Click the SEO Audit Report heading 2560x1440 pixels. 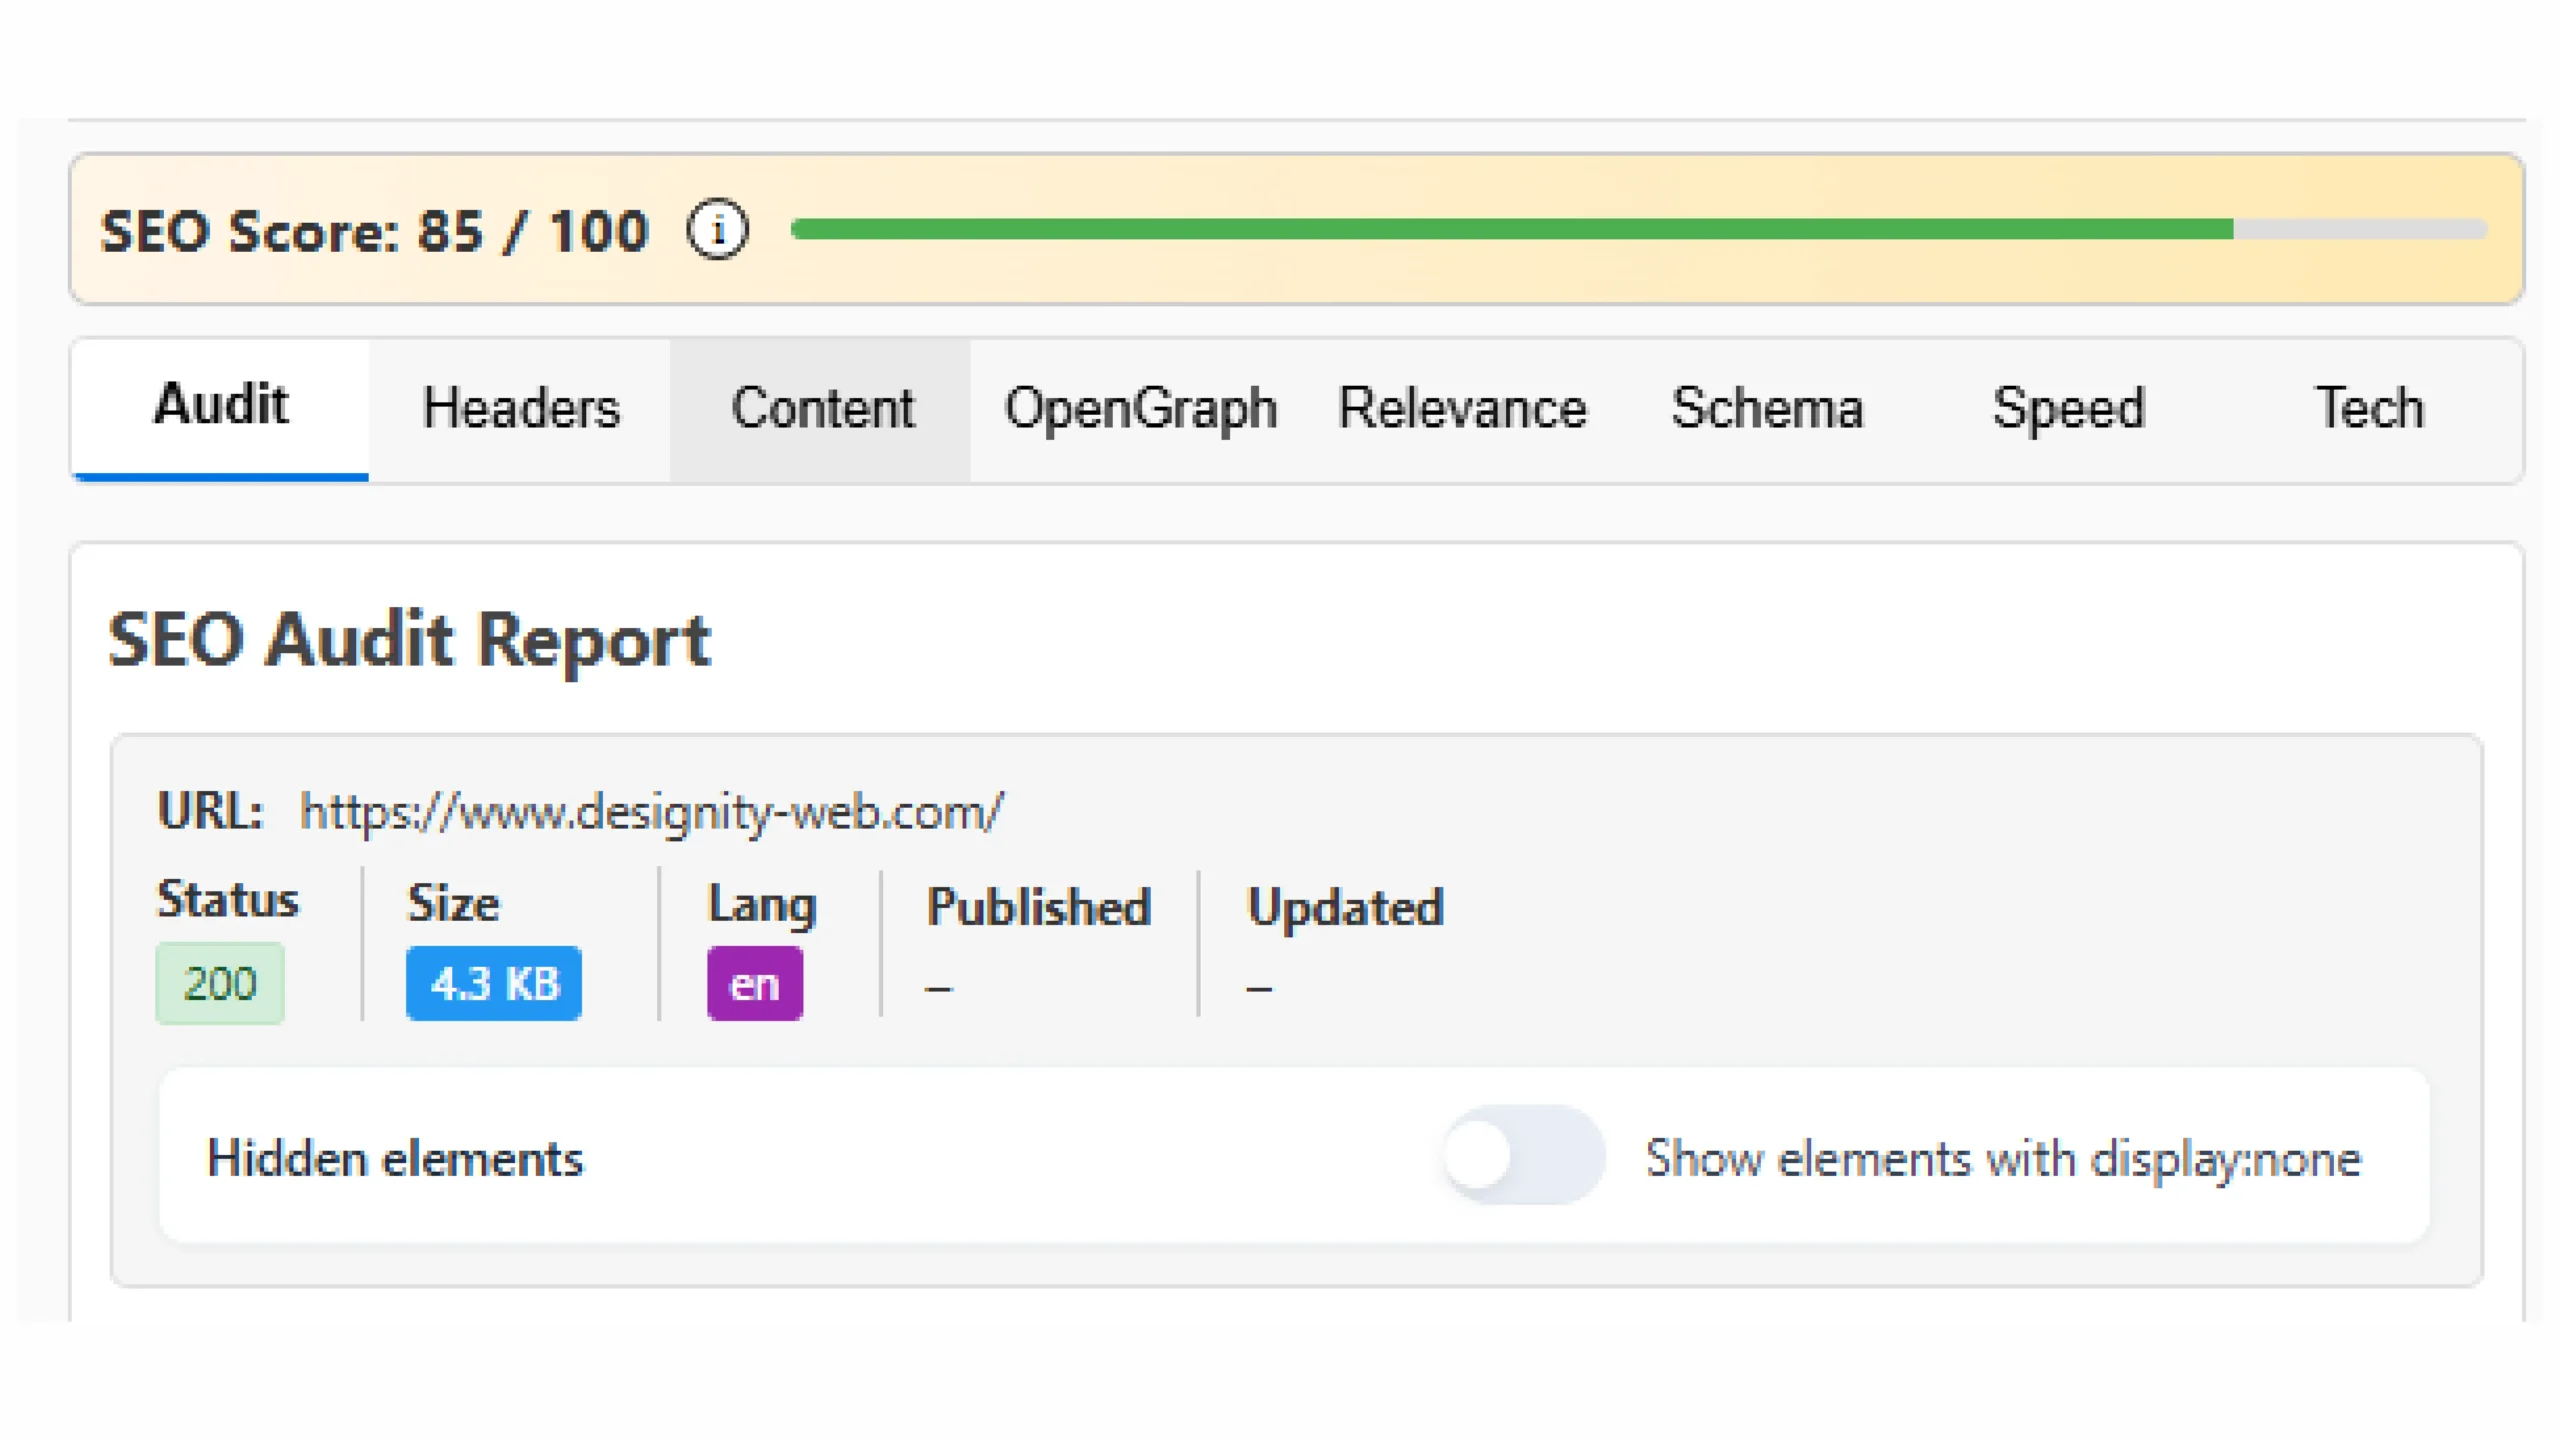pyautogui.click(x=408, y=639)
